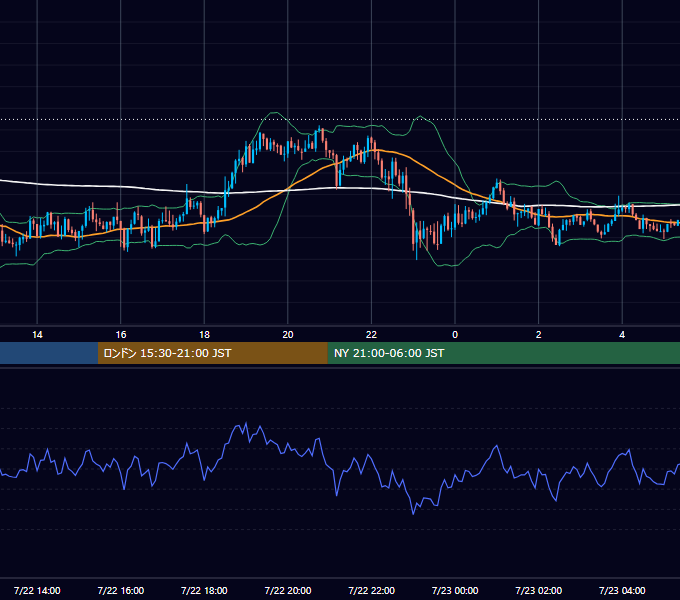The width and height of the screenshot is (680, 600).
Task: Click the 22 hour axis label
Action: coord(371,335)
